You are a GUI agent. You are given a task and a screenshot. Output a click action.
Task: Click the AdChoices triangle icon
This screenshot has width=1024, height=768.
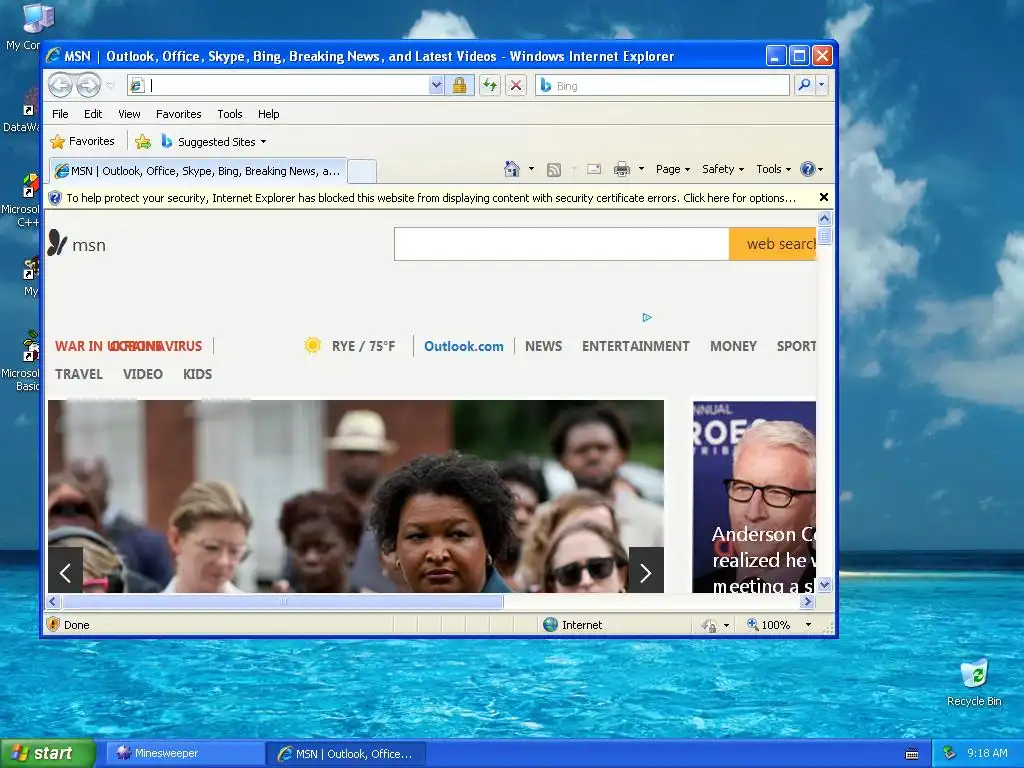pos(647,317)
